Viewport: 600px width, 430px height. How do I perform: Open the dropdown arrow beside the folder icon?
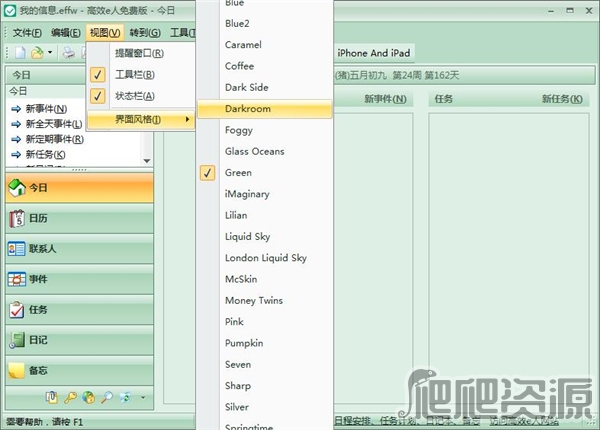coord(50,53)
